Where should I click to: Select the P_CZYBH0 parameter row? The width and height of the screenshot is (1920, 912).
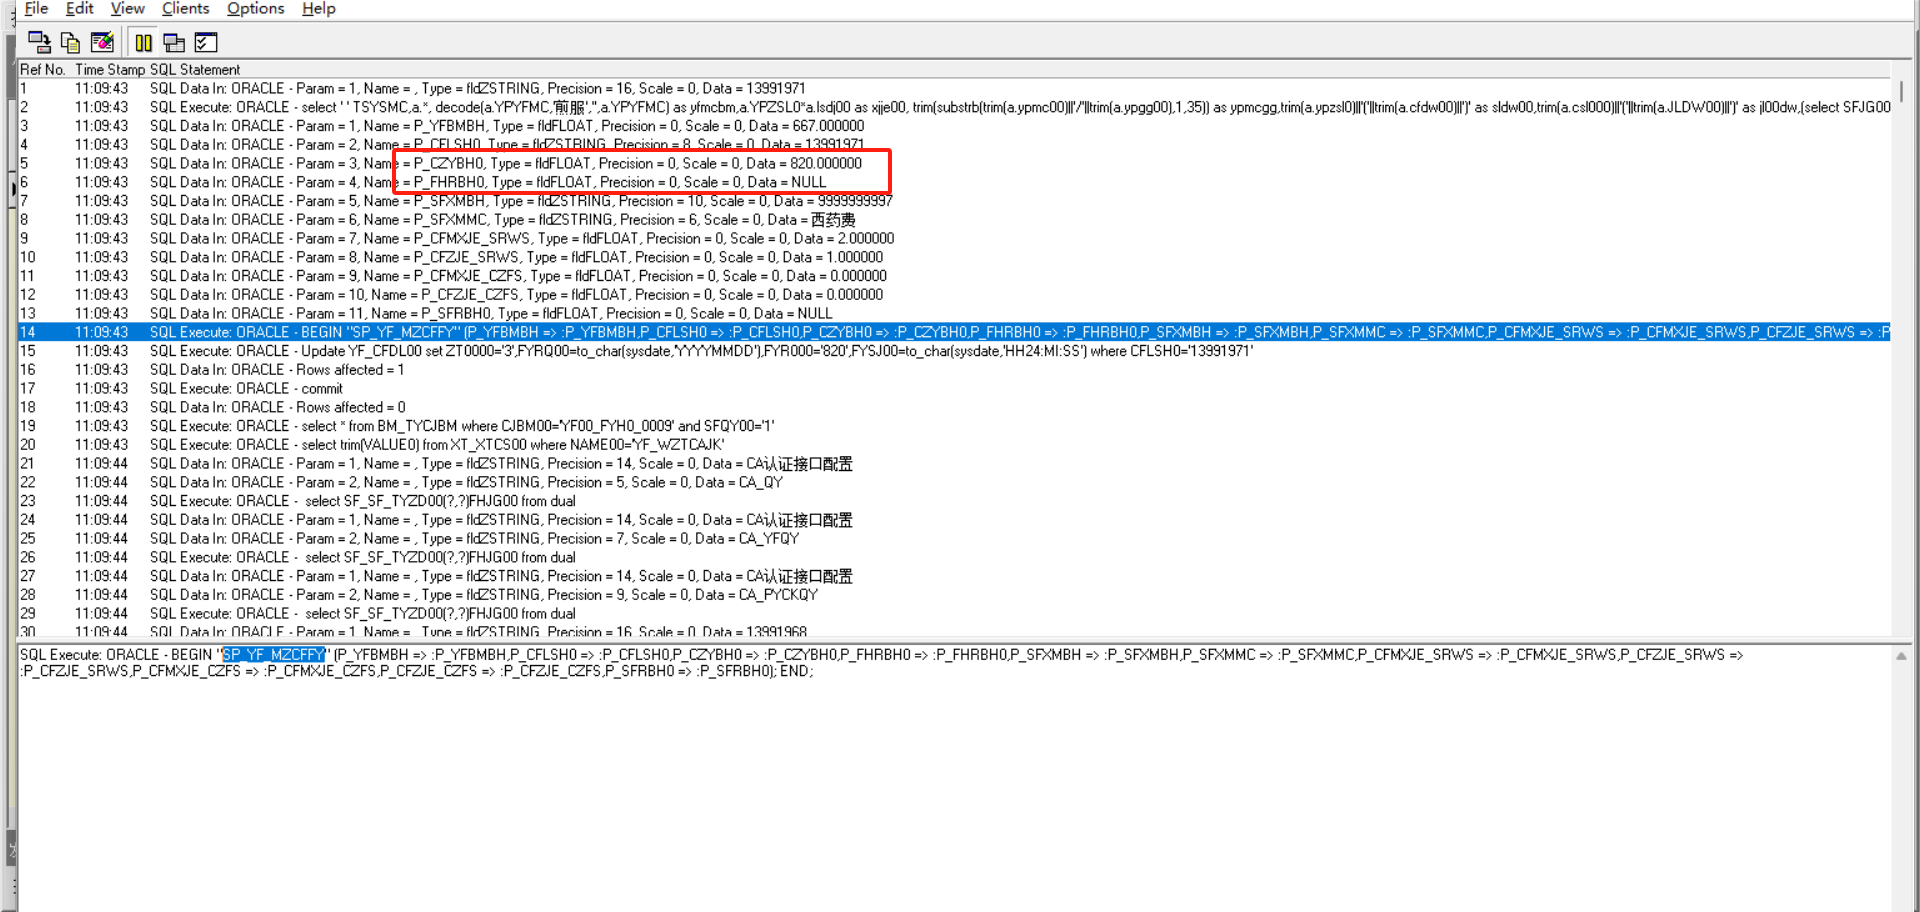954,164
